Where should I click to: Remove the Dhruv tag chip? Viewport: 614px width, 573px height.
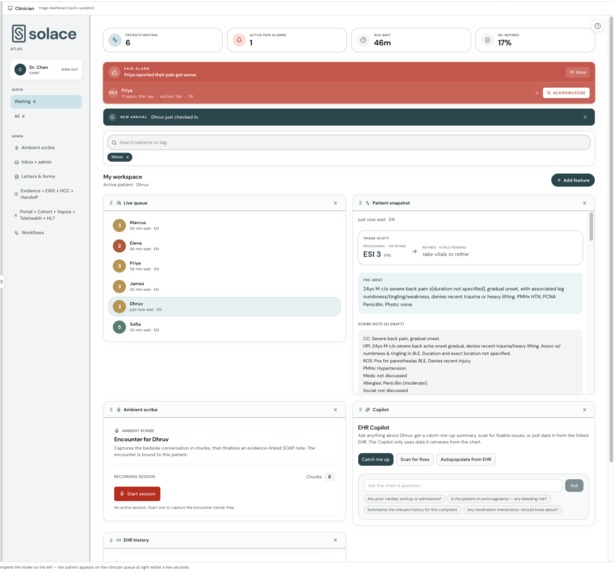tap(127, 157)
